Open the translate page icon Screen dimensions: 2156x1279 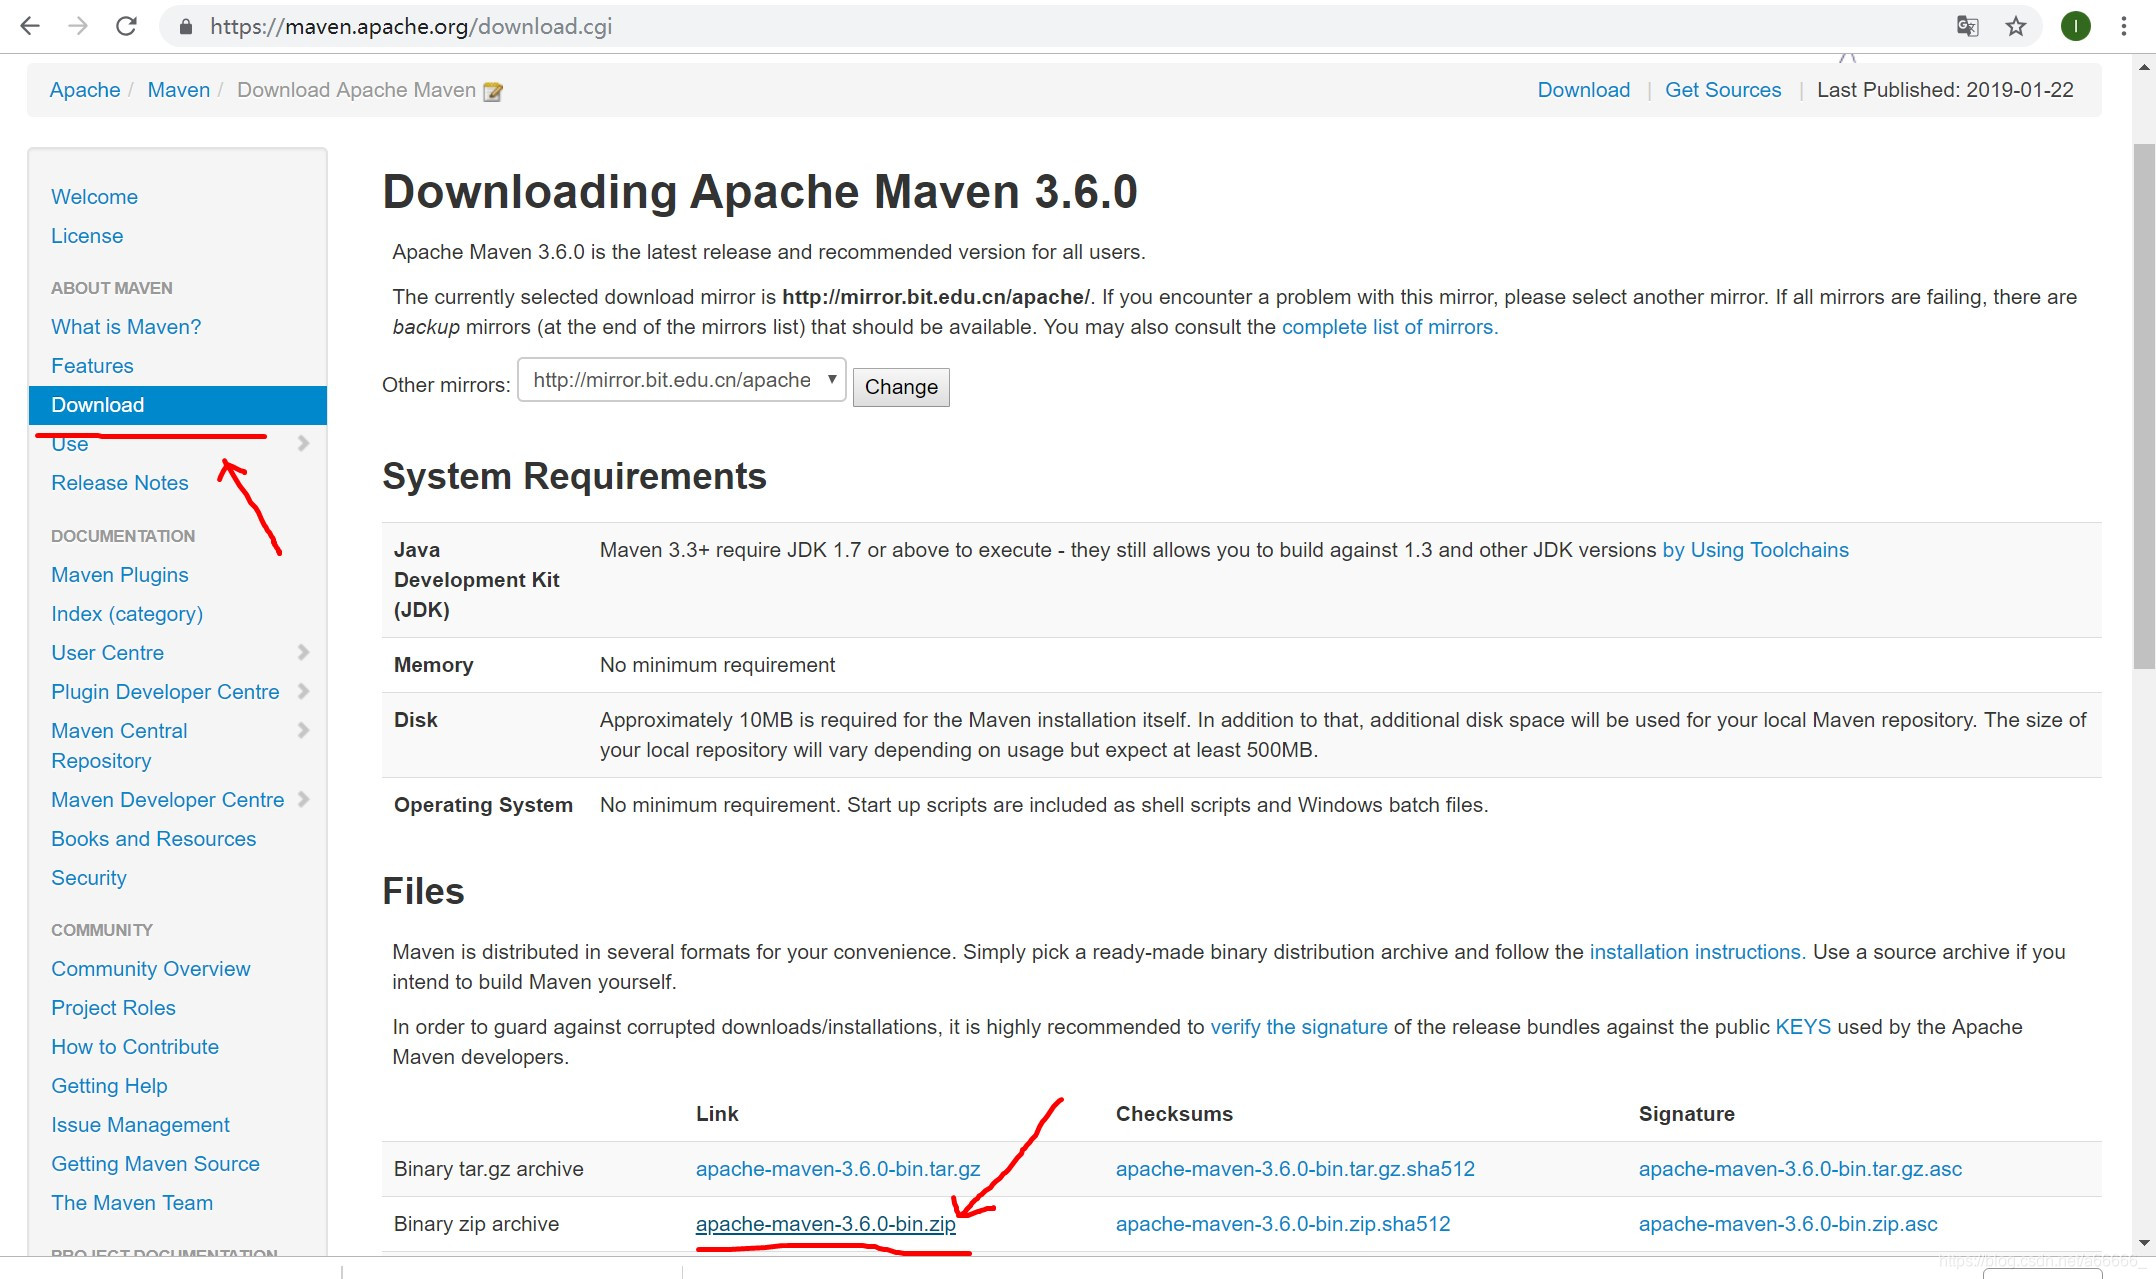point(1967,26)
